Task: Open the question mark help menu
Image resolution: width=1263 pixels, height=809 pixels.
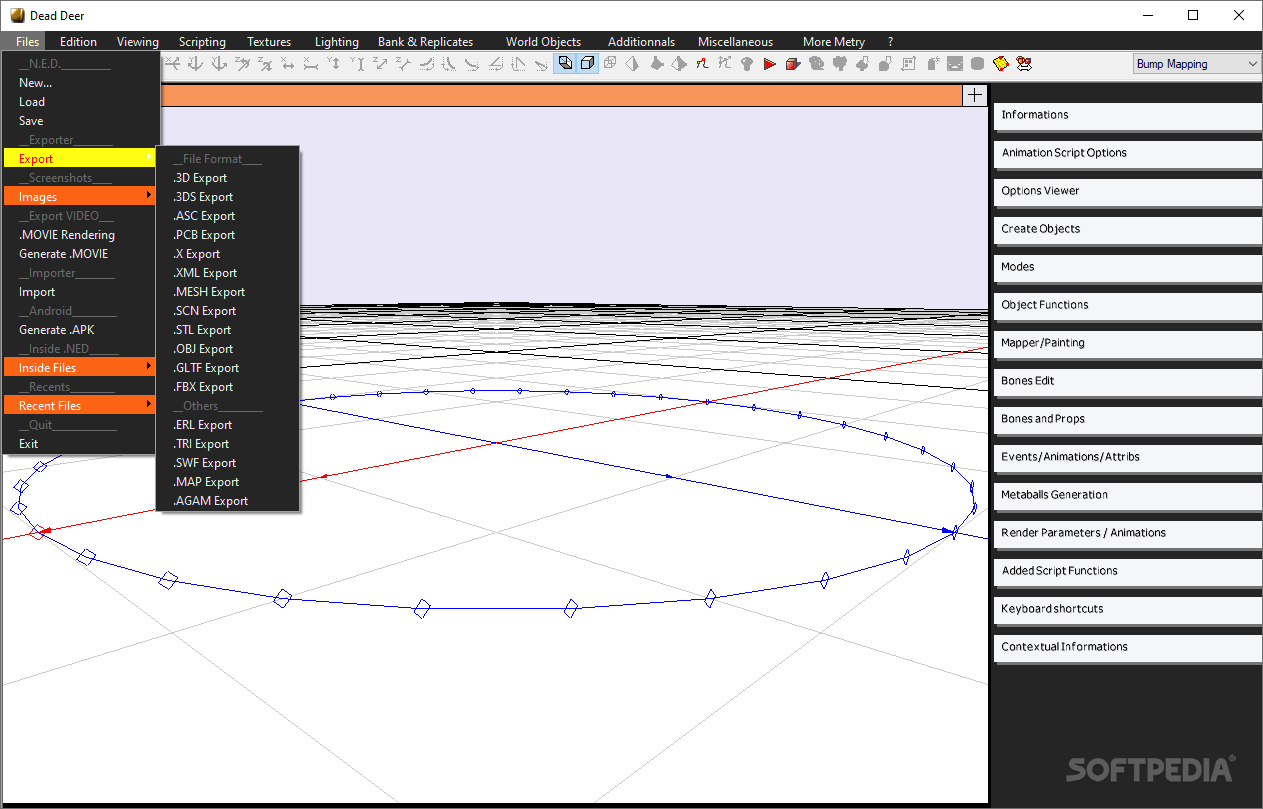Action: click(x=890, y=41)
